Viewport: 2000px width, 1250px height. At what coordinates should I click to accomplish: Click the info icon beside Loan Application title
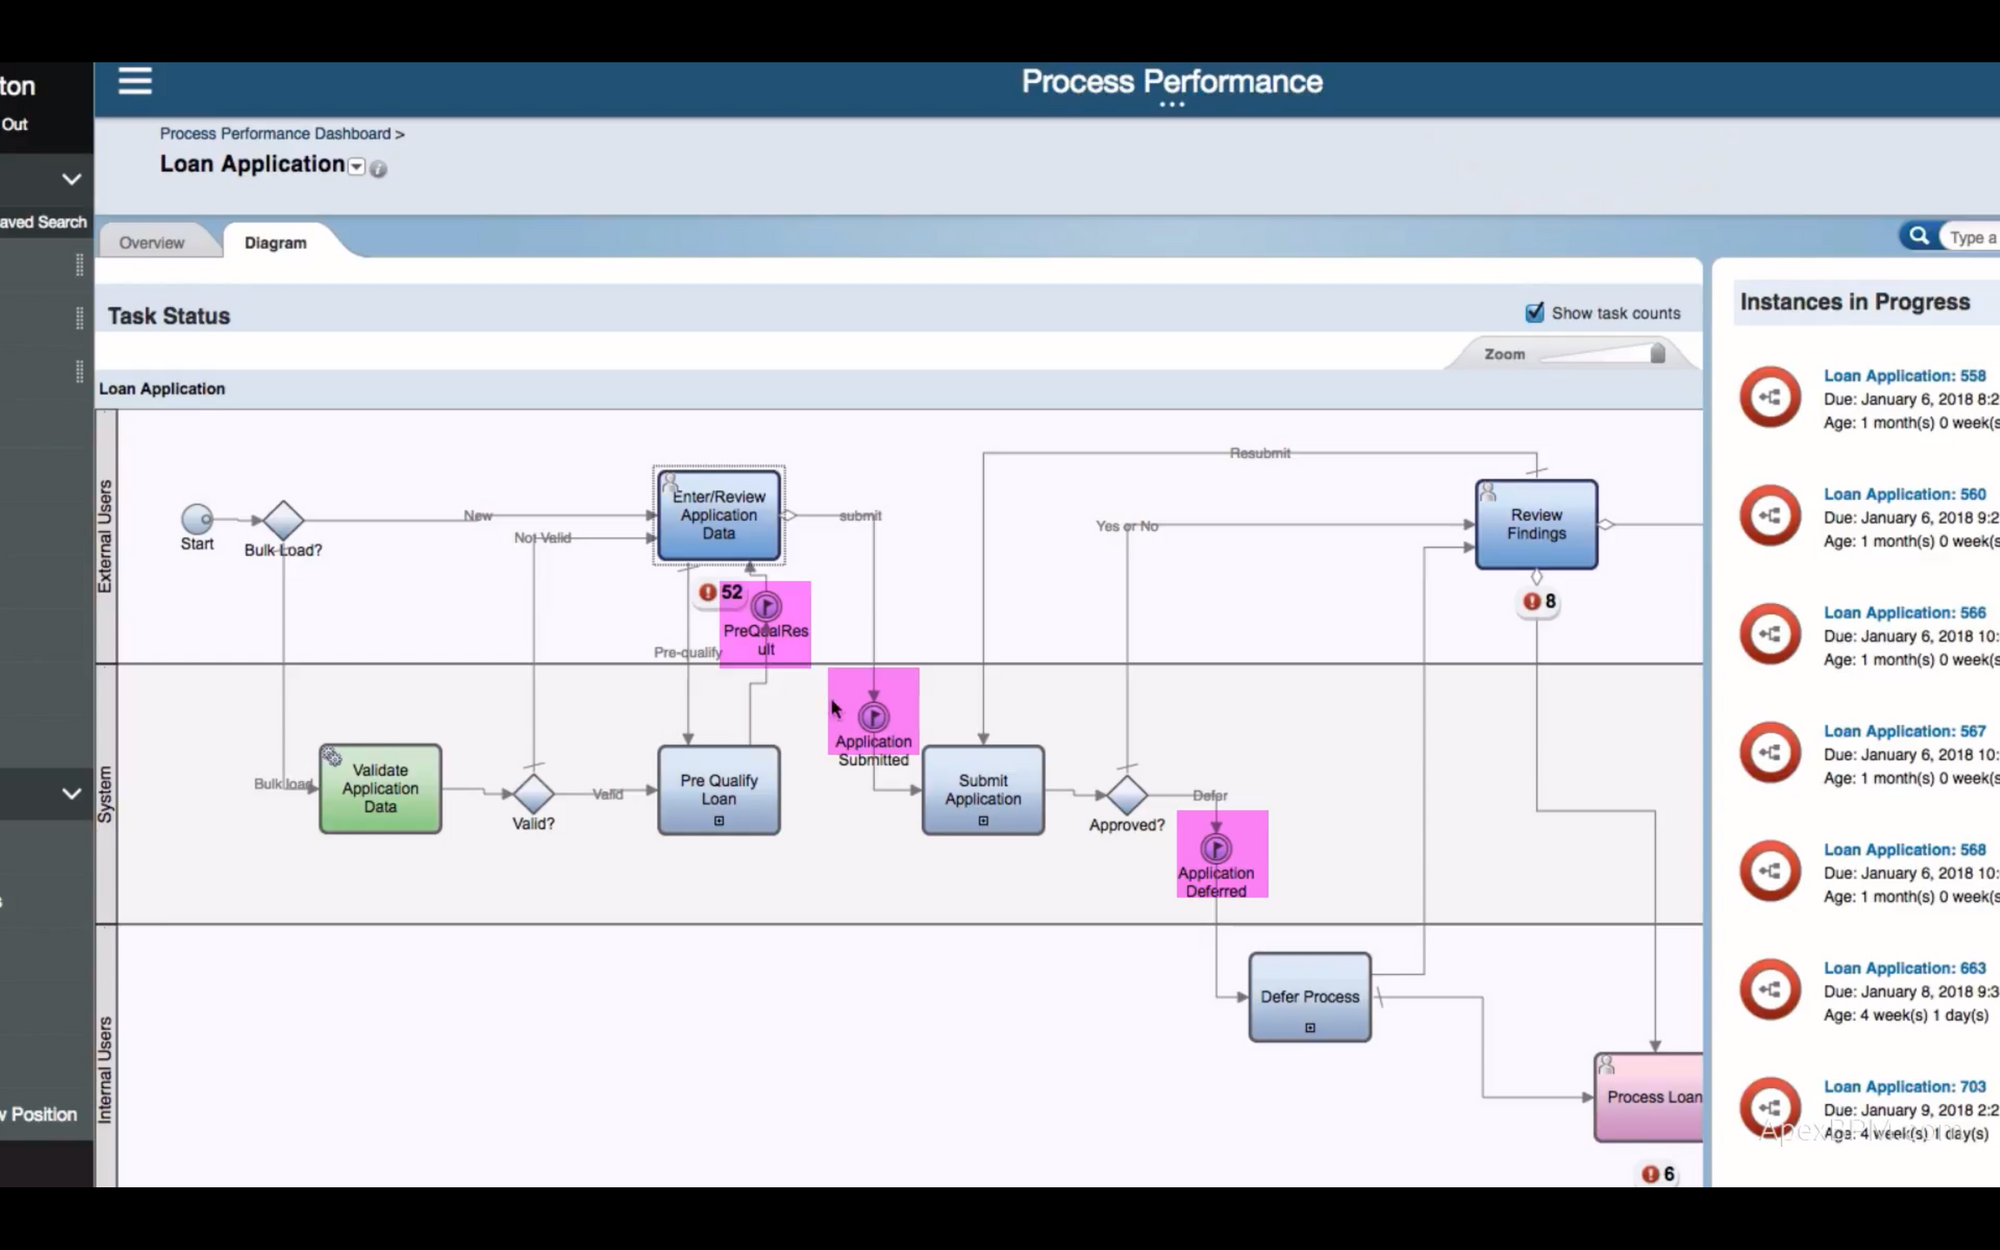(x=378, y=169)
